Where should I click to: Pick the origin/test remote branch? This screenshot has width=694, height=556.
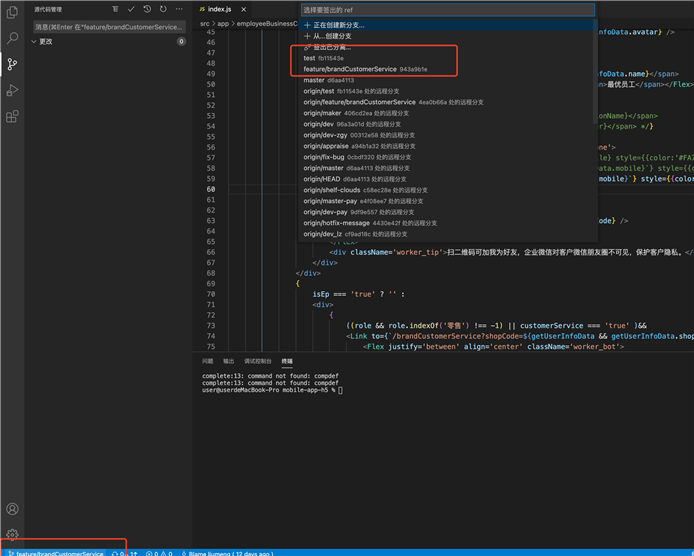[446, 91]
